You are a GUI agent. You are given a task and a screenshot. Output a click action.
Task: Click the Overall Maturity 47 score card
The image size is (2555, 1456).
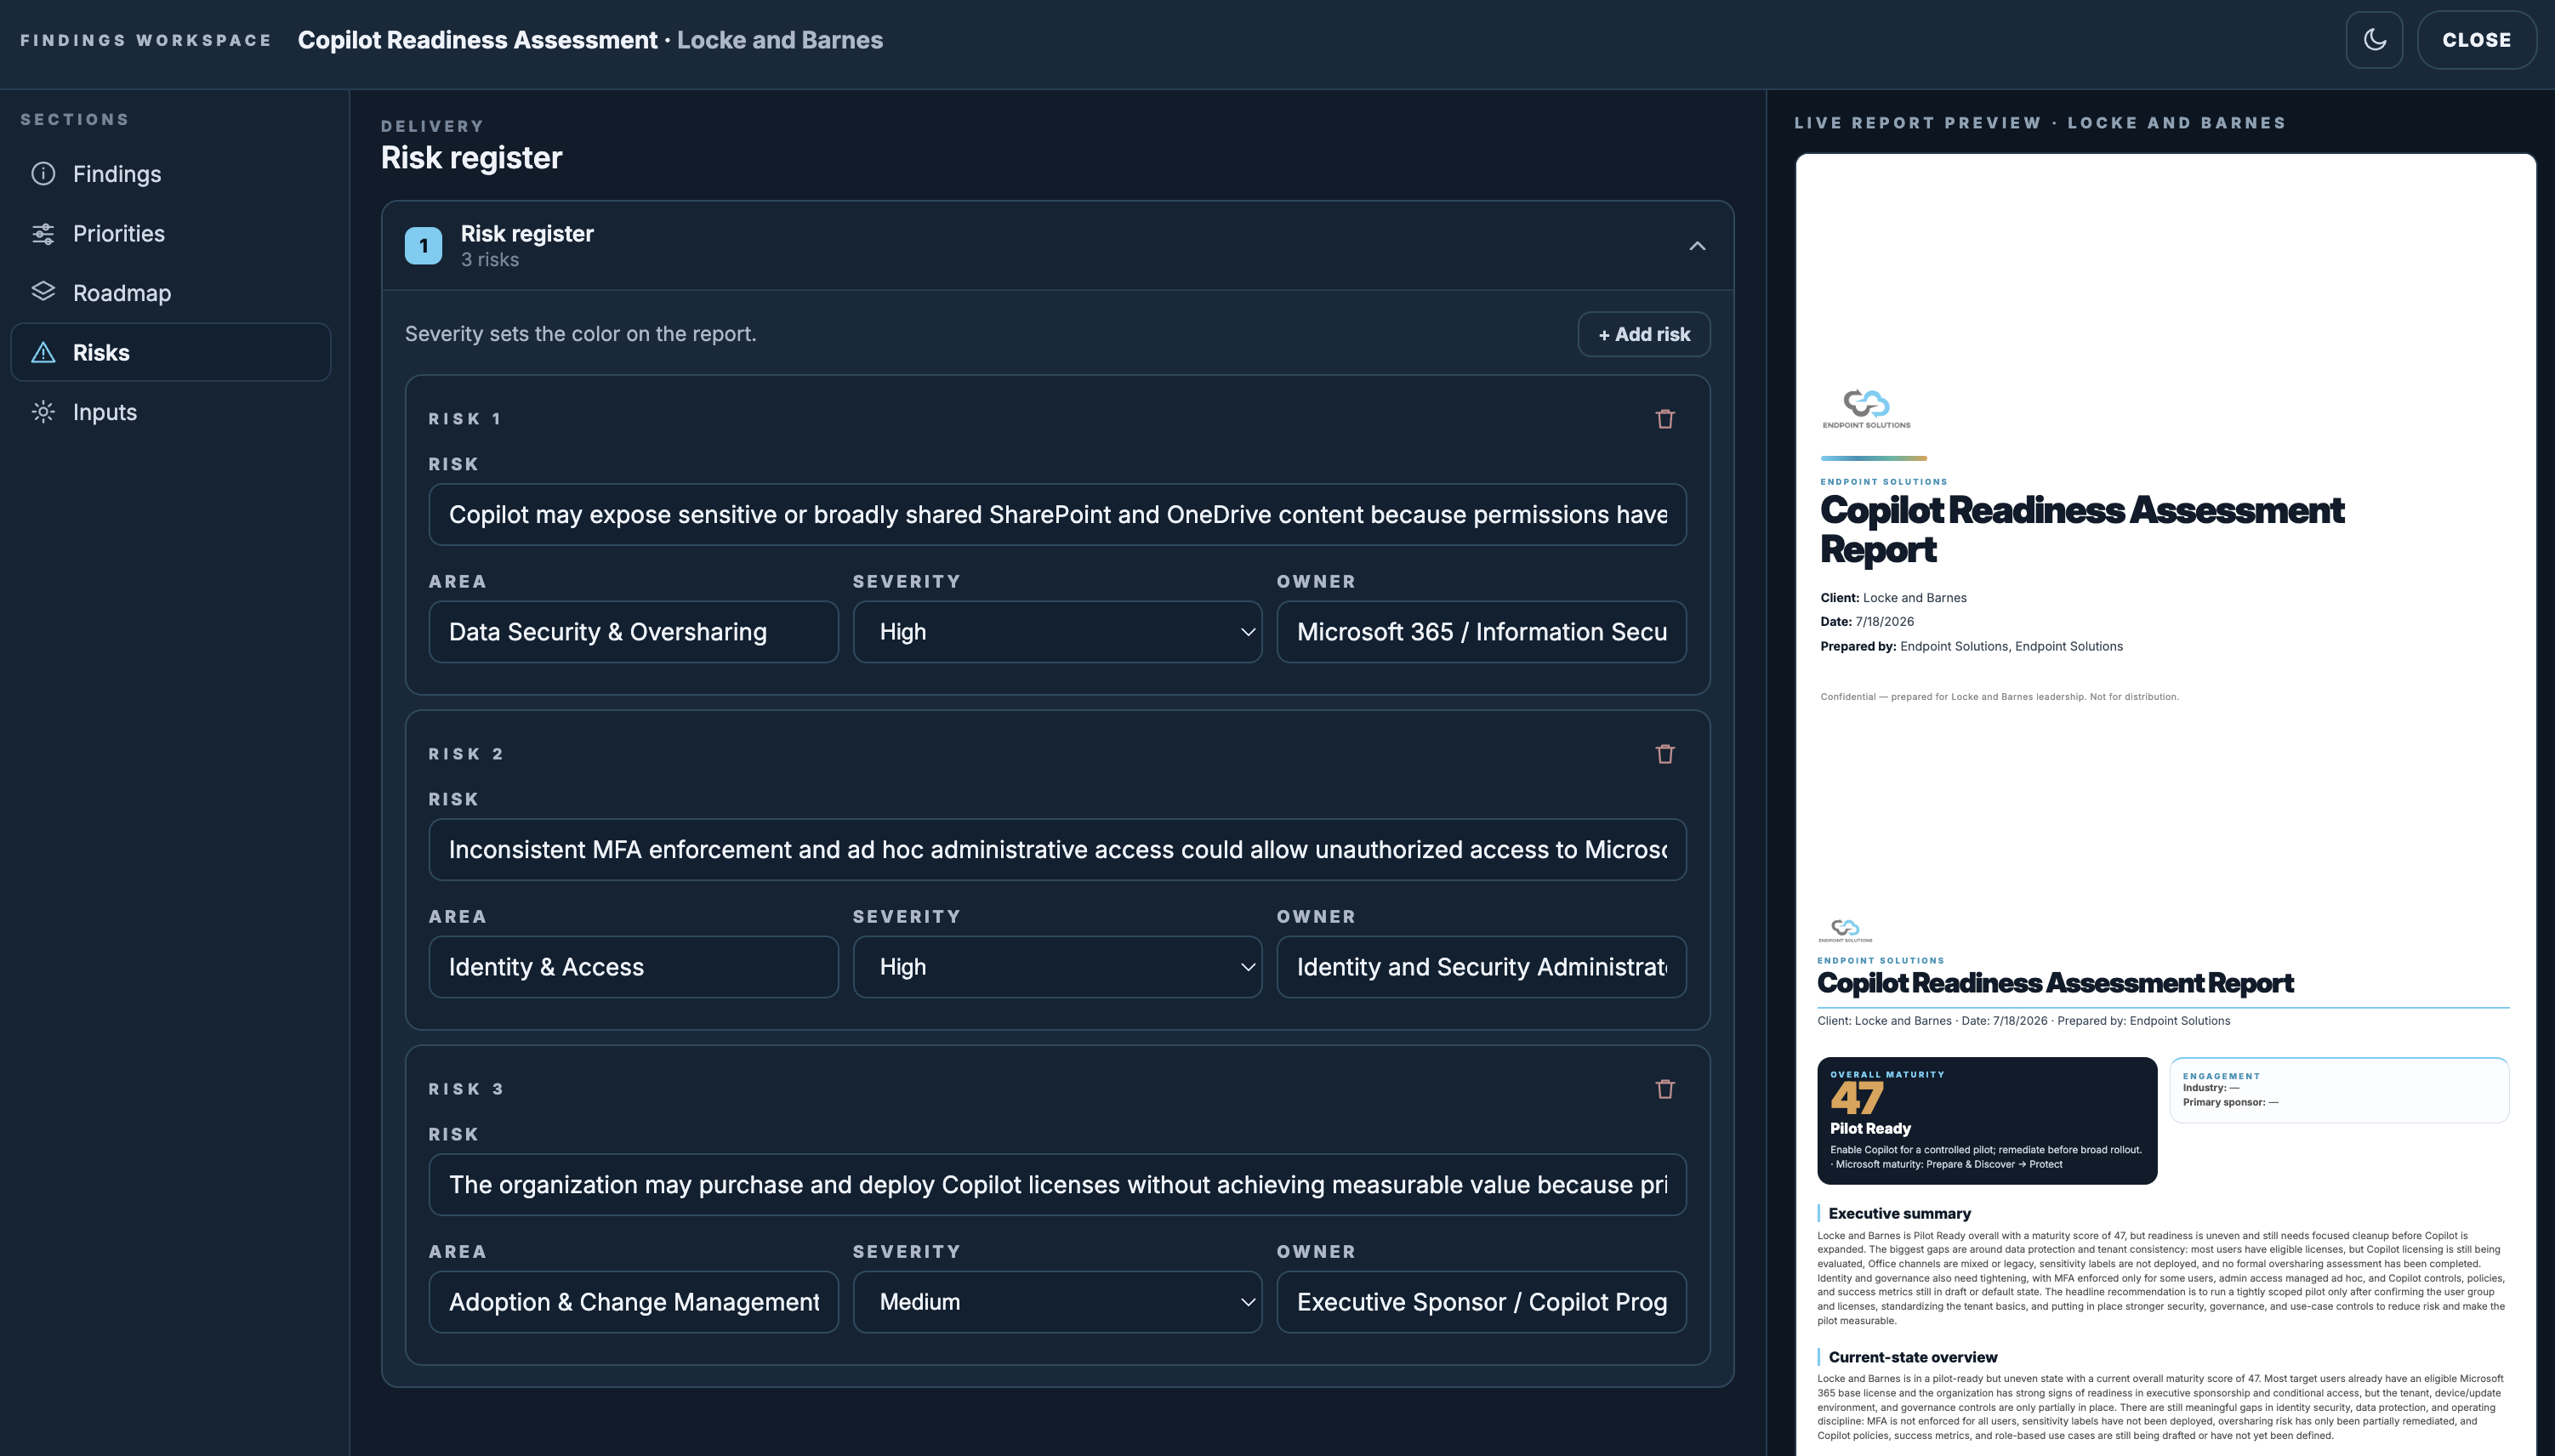click(x=1987, y=1120)
